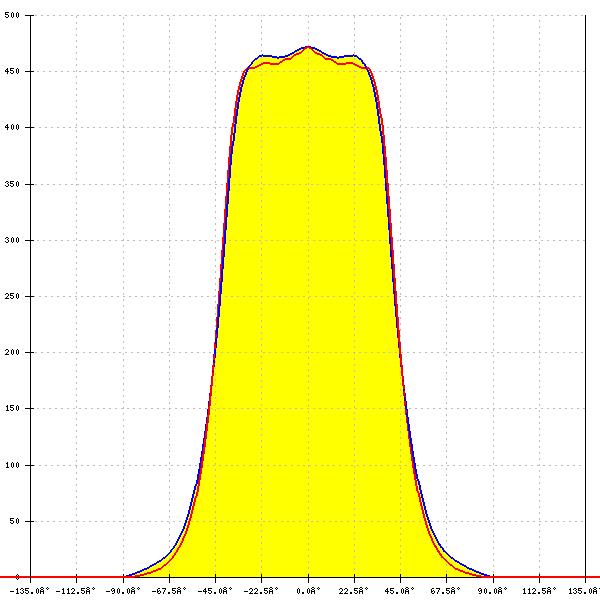Viewport: 600px width, 600px height.
Task: Click the 22.5° x-axis label
Action: click(354, 591)
